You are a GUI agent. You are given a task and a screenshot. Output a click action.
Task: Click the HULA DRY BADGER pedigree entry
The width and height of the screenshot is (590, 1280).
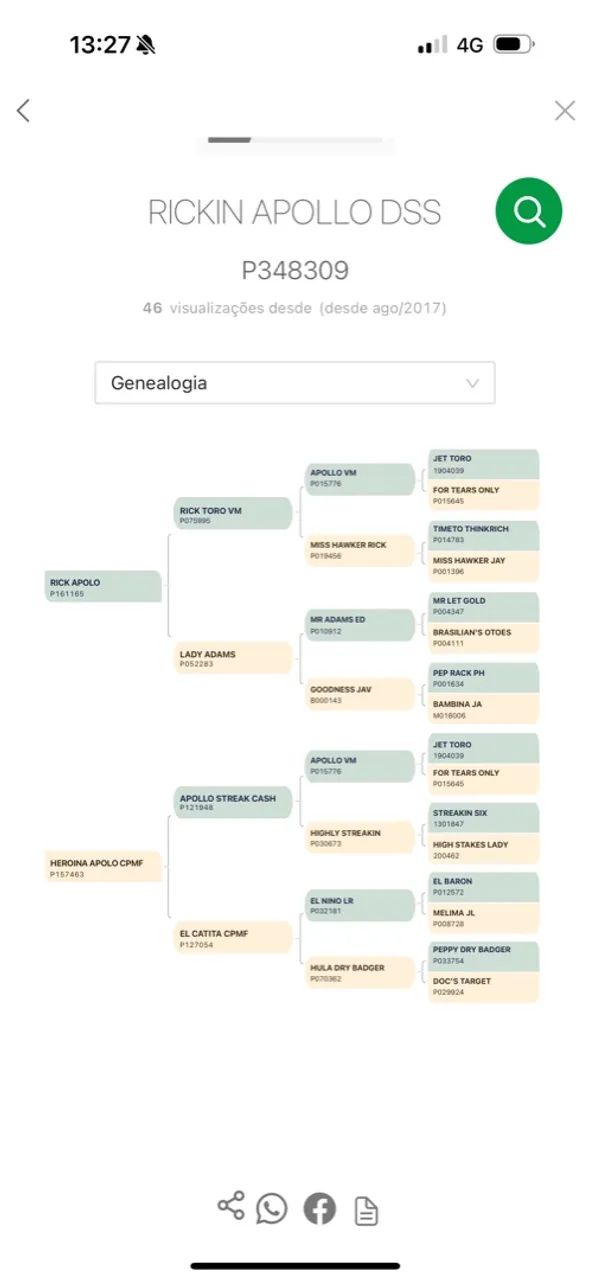pos(360,973)
